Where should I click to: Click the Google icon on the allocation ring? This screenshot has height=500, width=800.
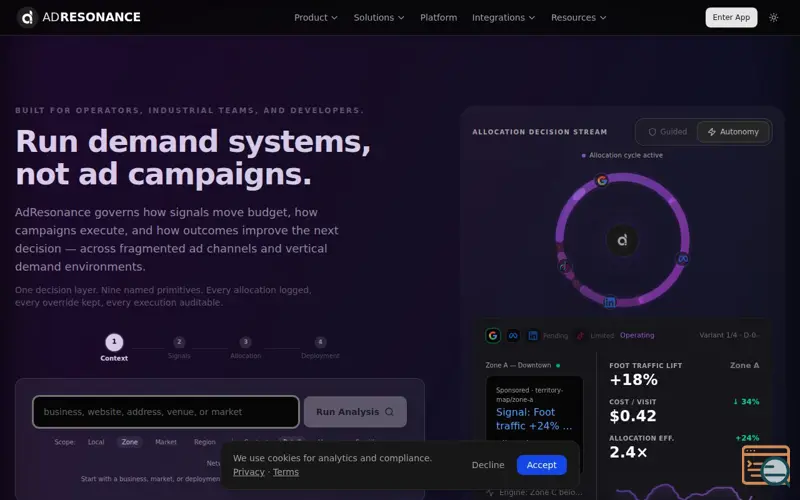point(602,180)
